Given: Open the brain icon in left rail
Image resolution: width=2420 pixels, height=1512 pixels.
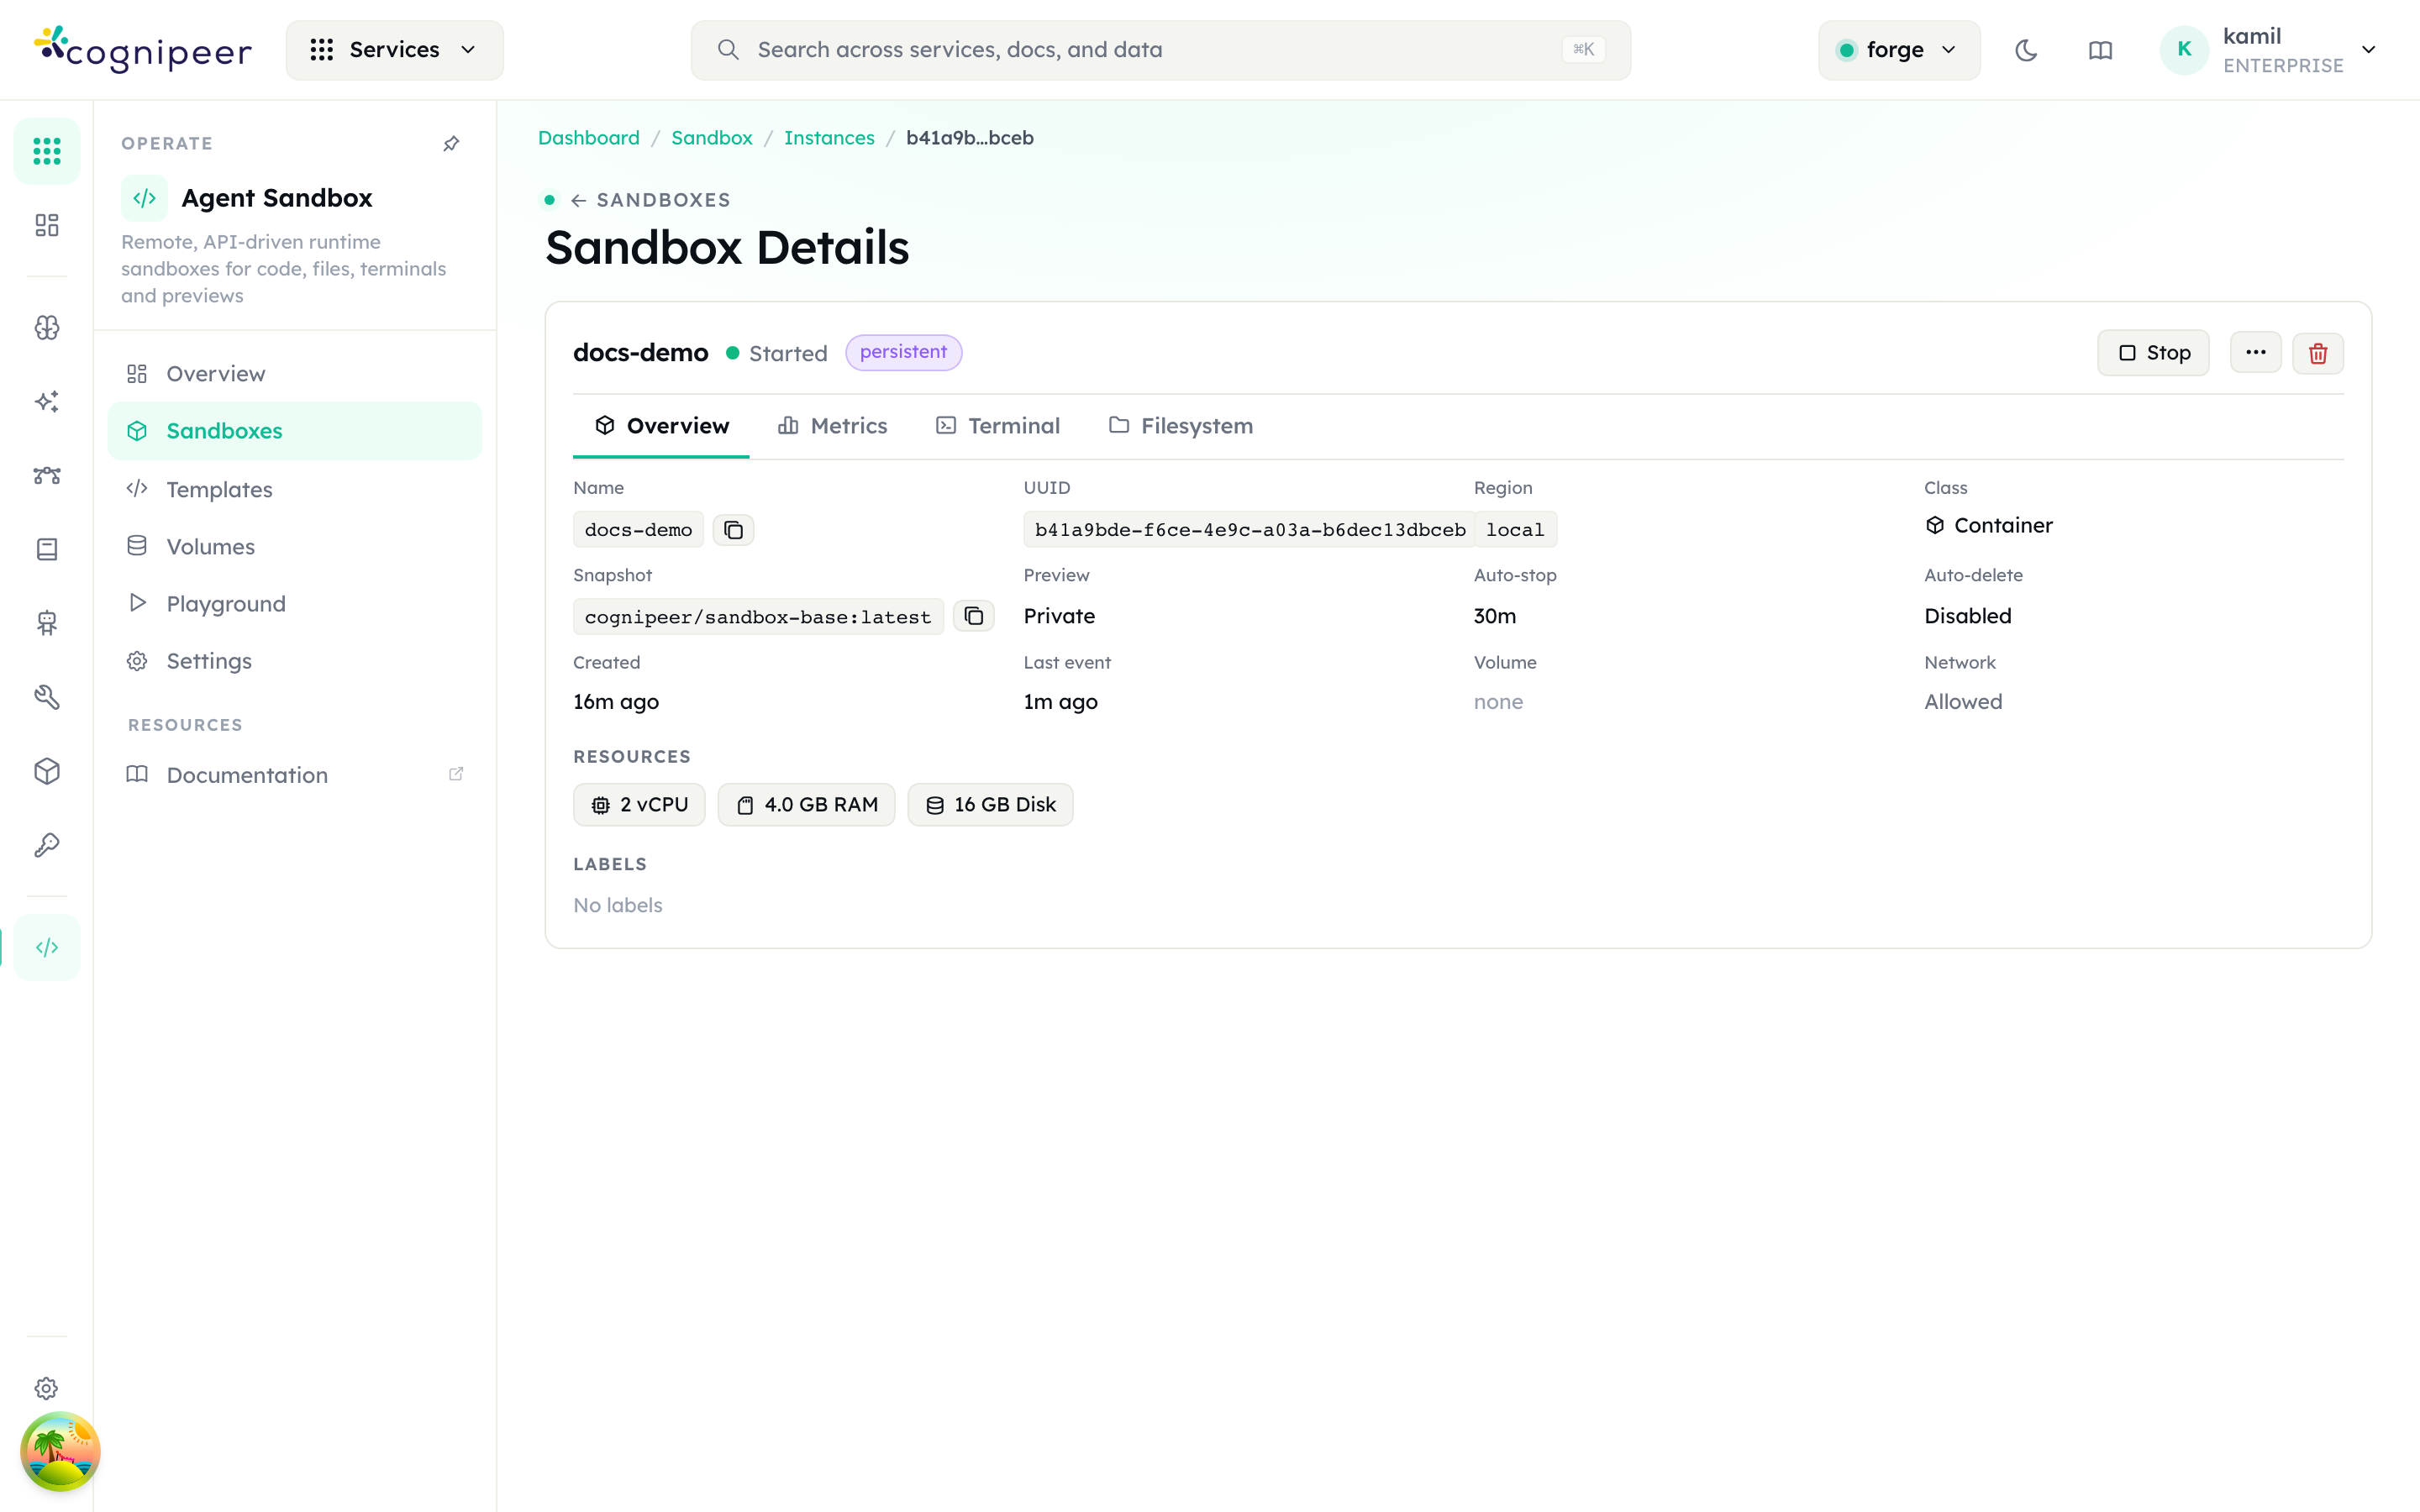Looking at the screenshot, I should pos(46,327).
